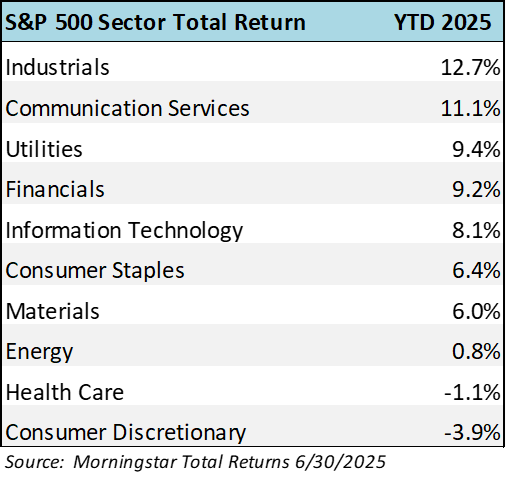Select the 8.1% return cell

(476, 230)
